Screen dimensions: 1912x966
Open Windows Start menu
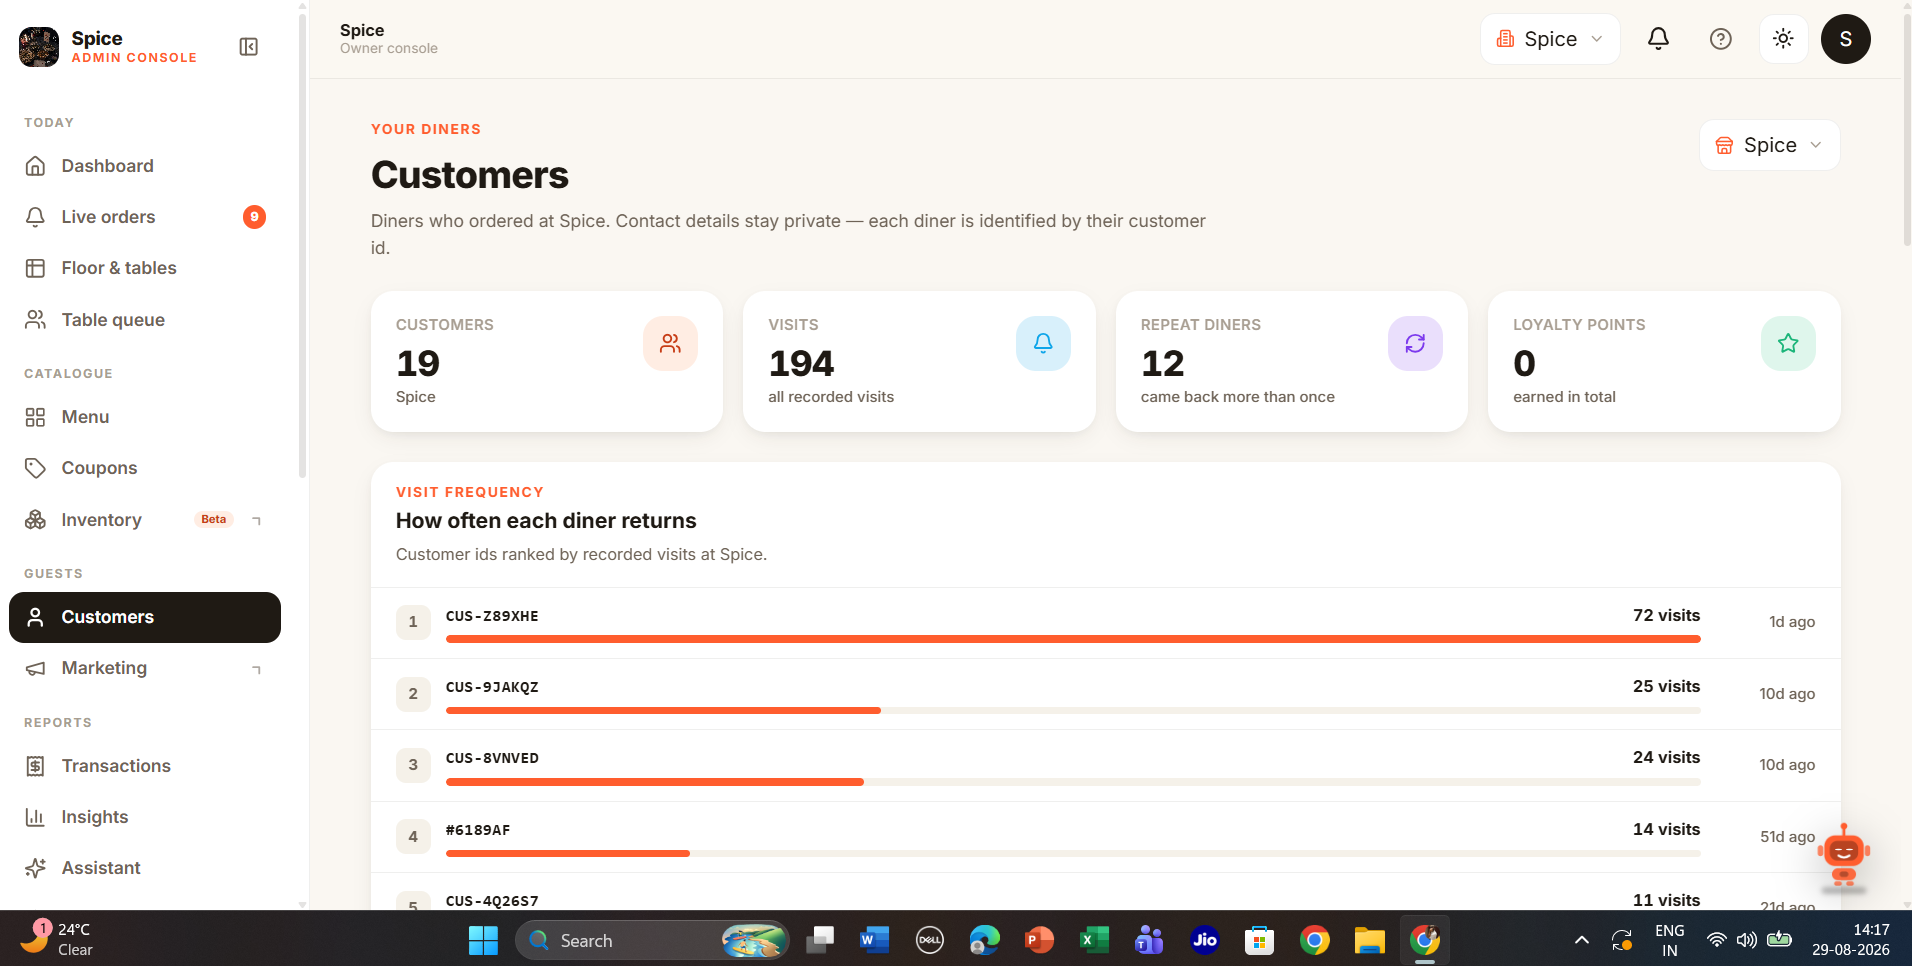tap(483, 940)
